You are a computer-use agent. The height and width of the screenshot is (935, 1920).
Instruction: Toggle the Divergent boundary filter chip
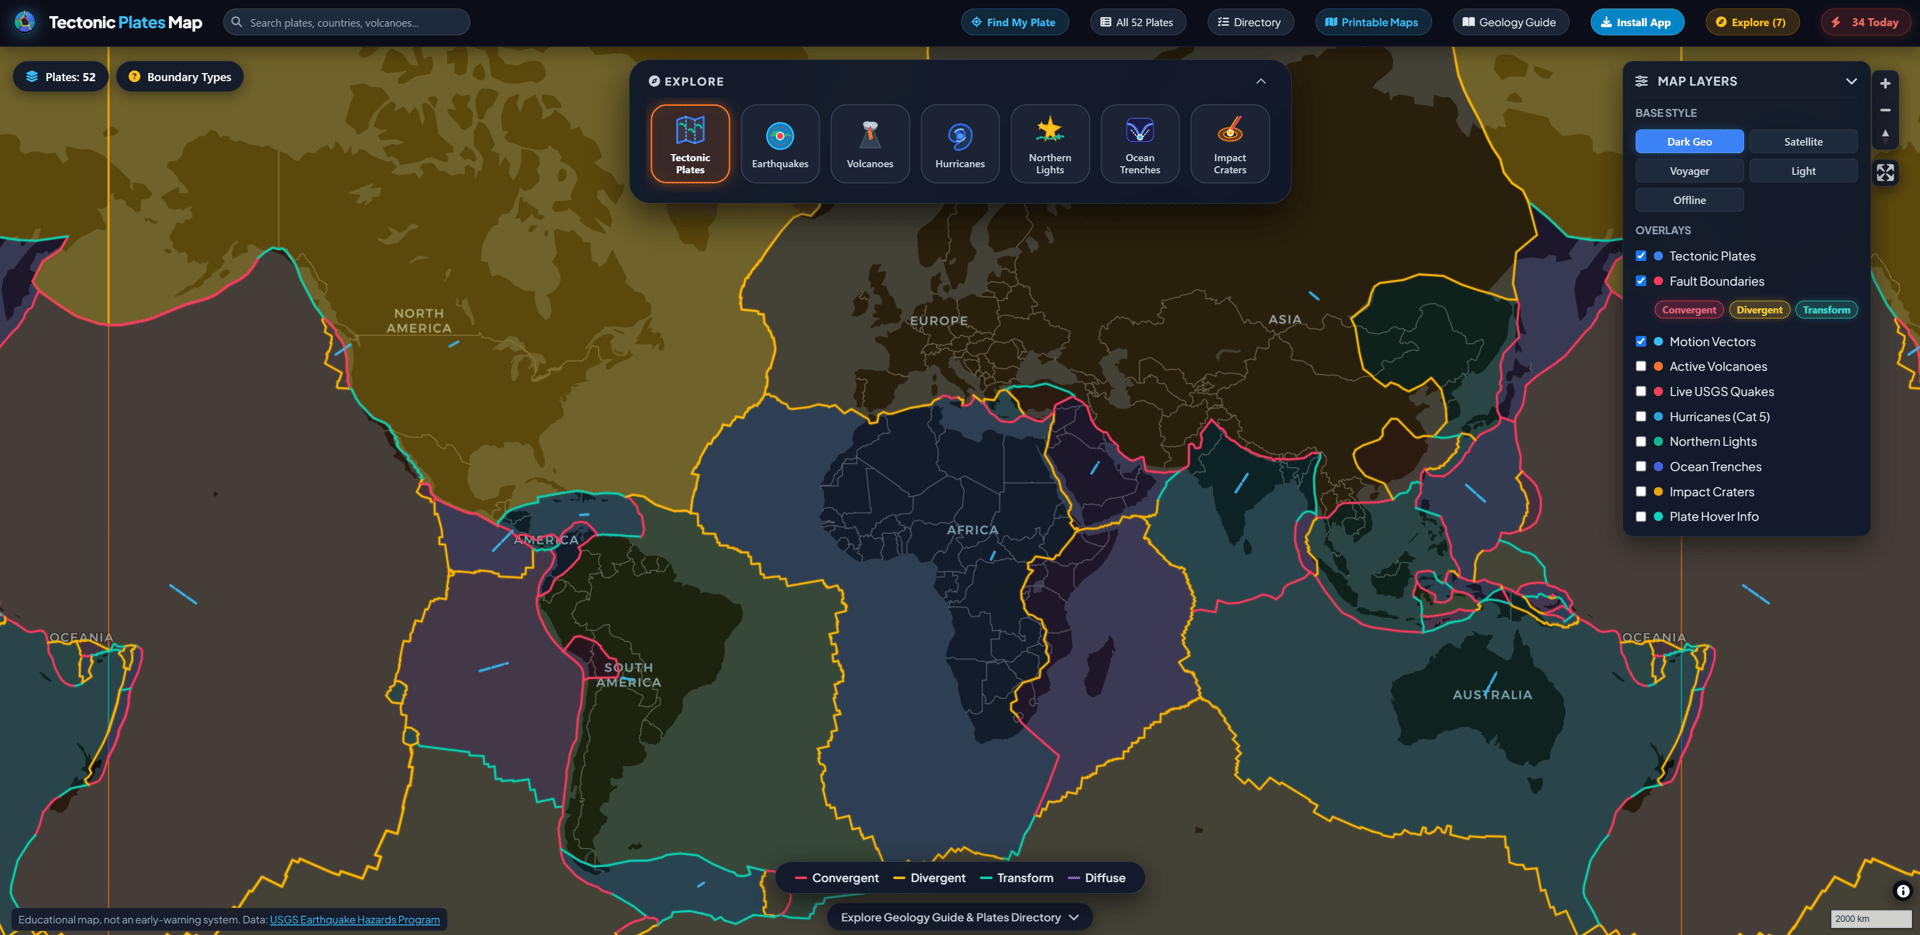(x=1759, y=310)
